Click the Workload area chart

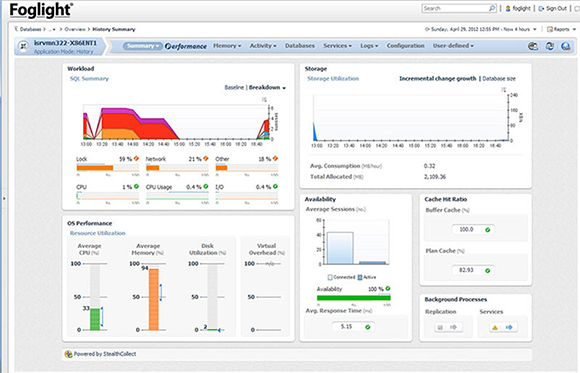tap(177, 123)
